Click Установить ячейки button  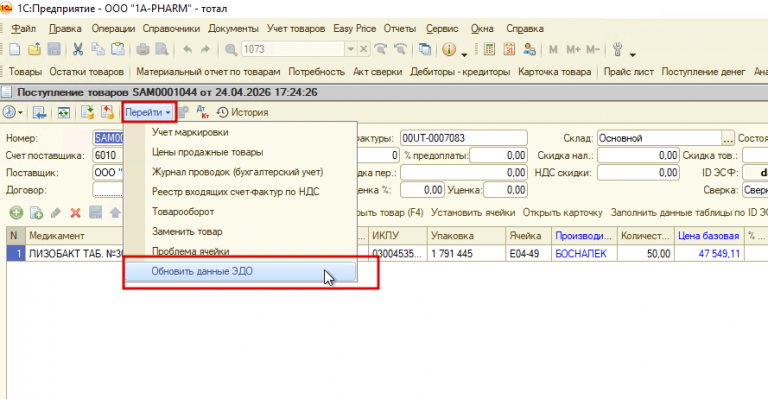point(473,212)
